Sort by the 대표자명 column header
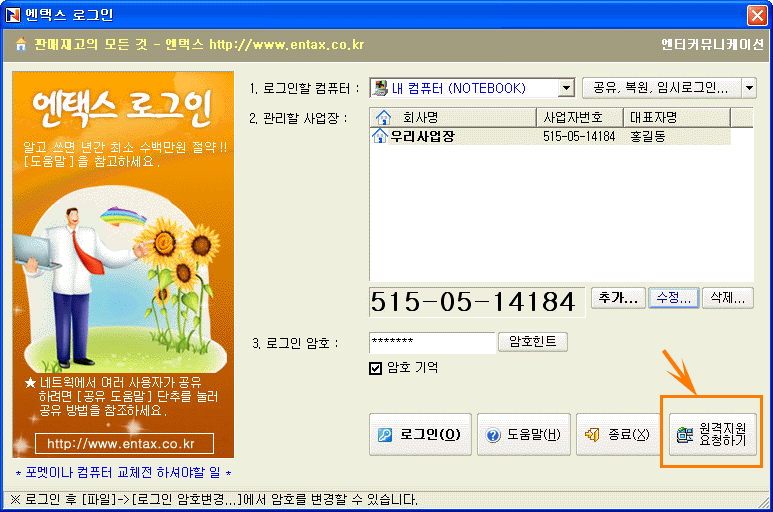Viewport: 773px width, 512px height. (x=677, y=118)
